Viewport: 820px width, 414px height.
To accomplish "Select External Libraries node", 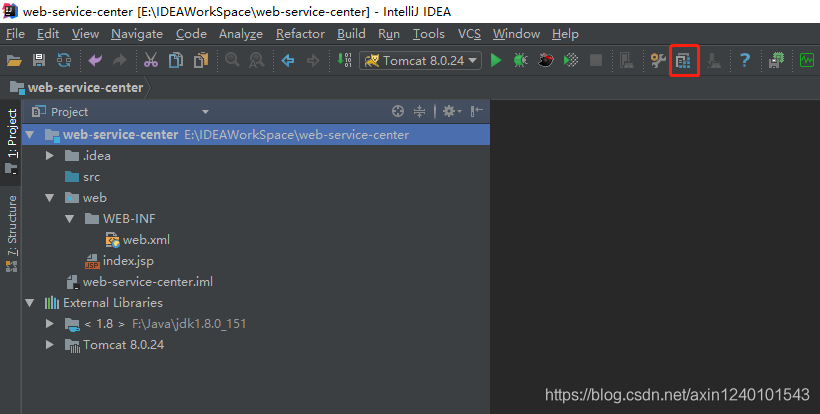I will [x=104, y=303].
